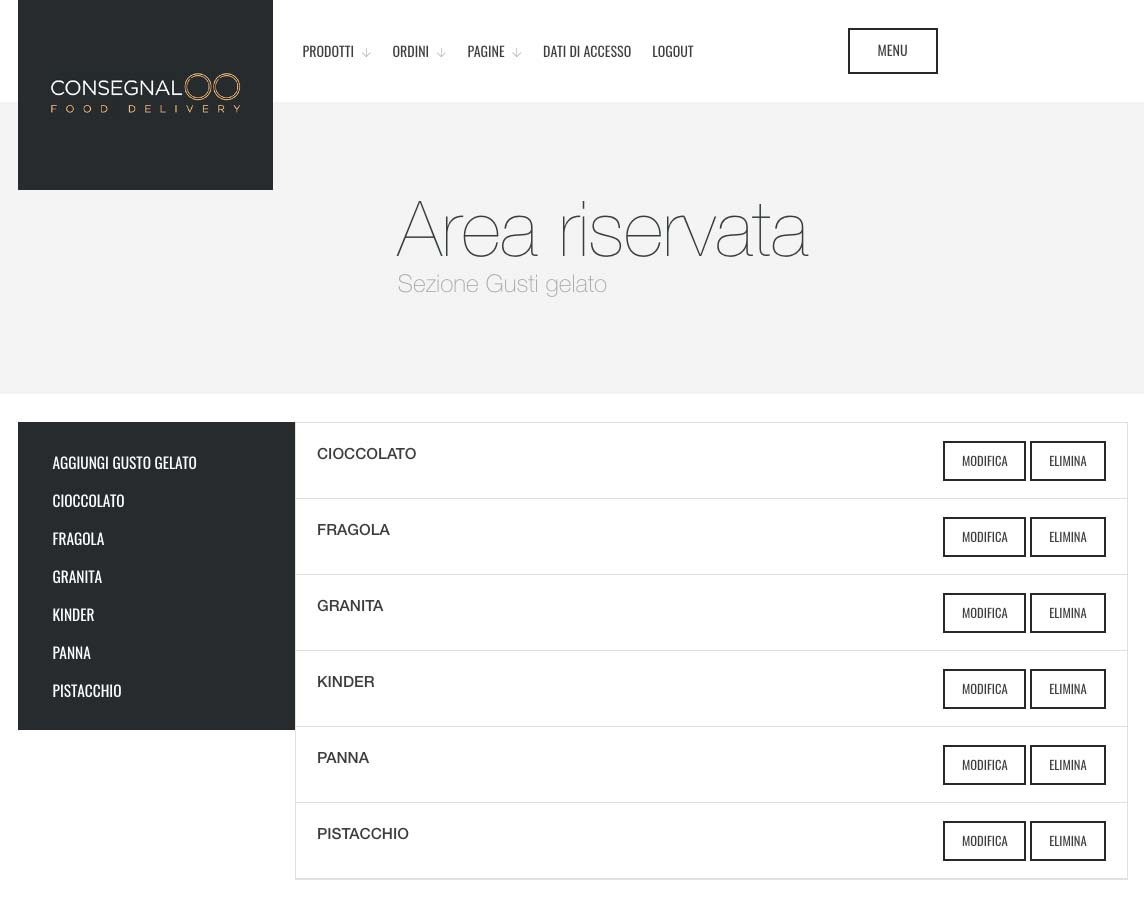Screen dimensions: 1144x906
Task: Modify the Kinder flavor
Action: tap(984, 689)
